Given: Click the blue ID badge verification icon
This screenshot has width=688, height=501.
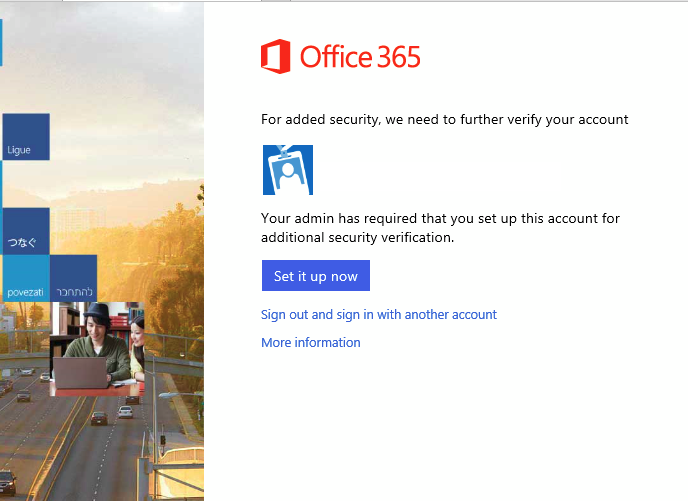Looking at the screenshot, I should tap(287, 170).
